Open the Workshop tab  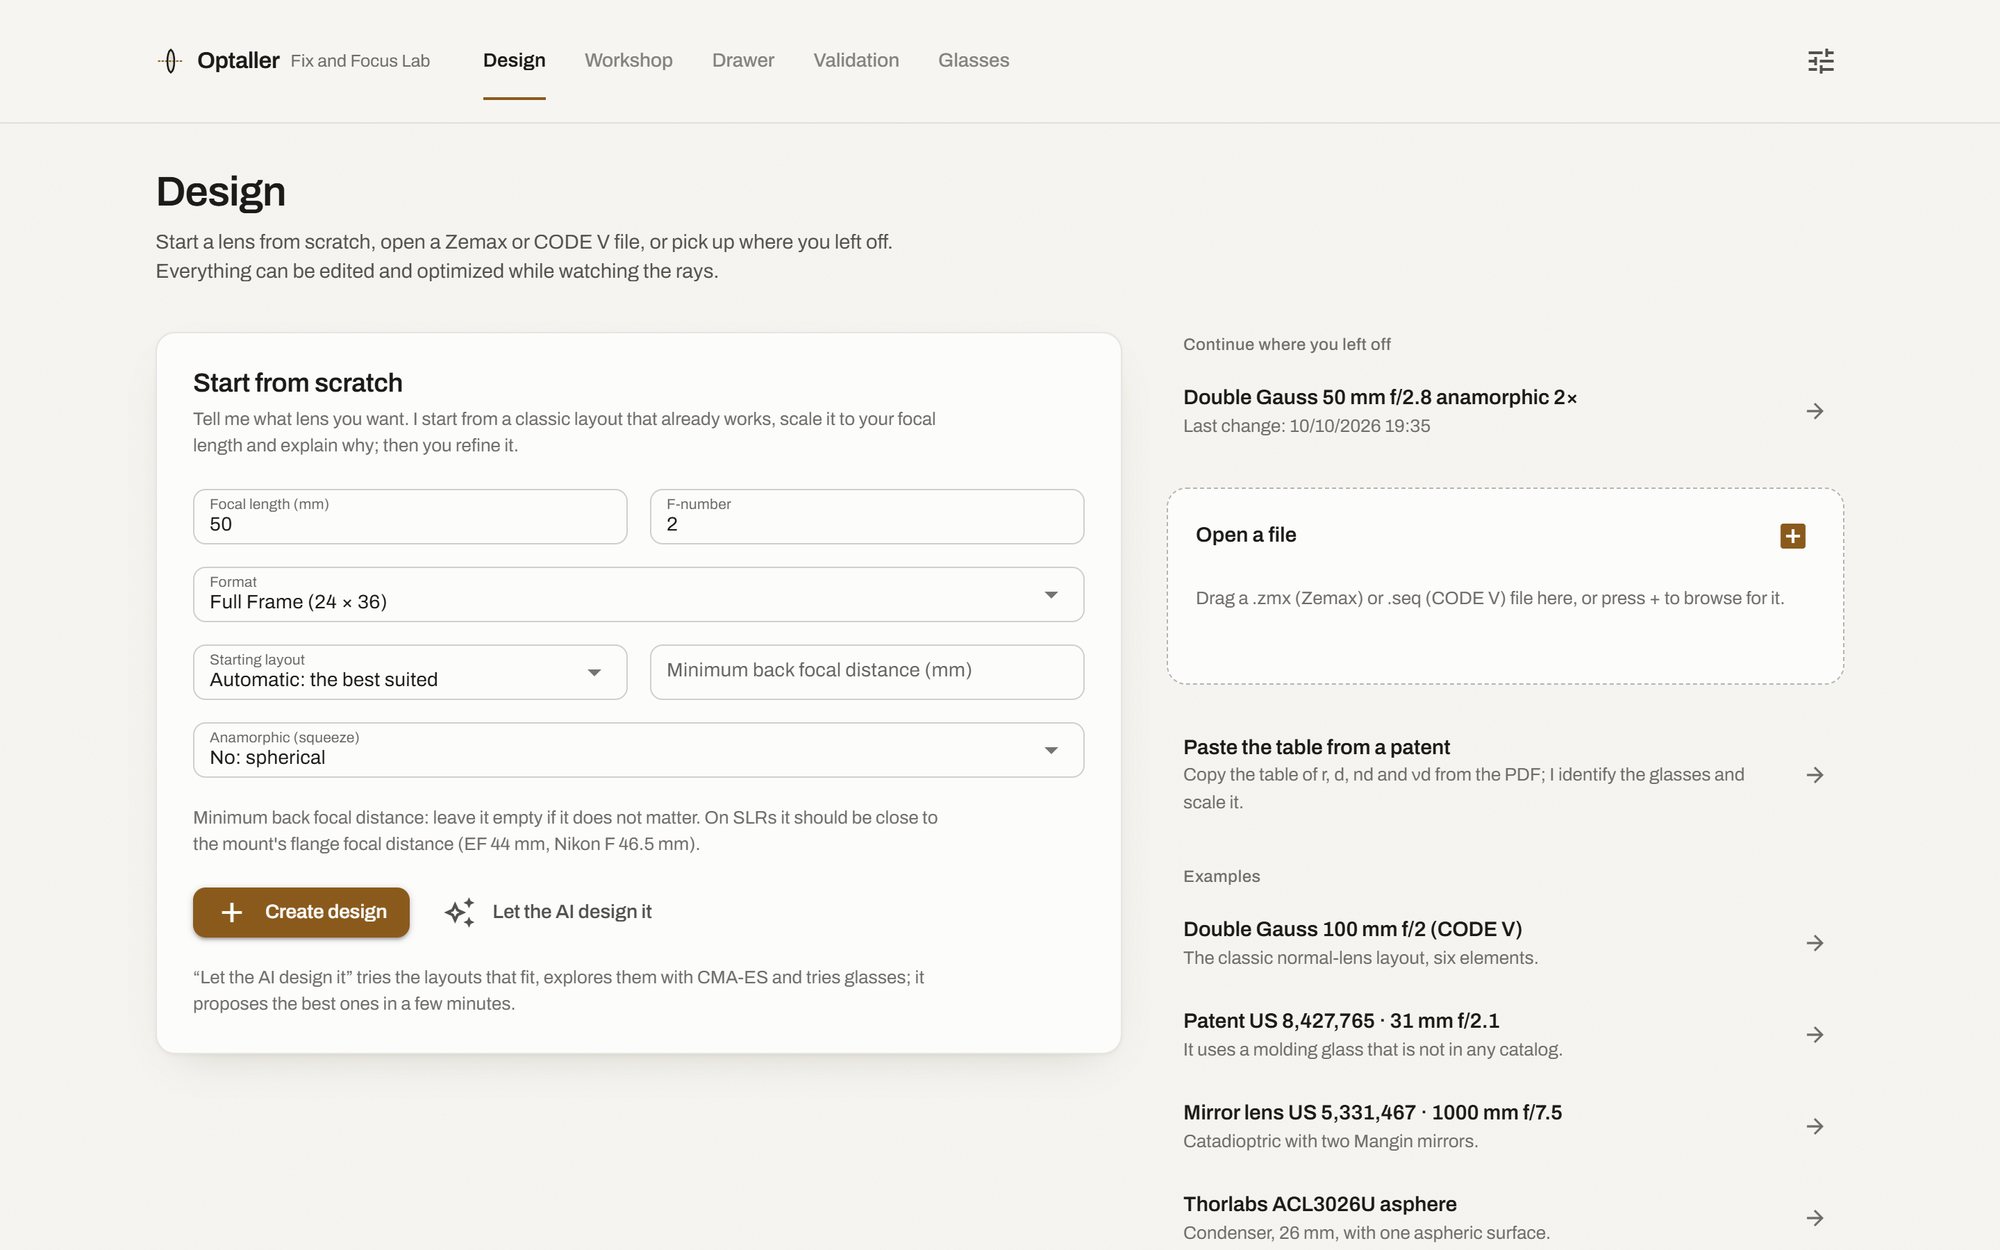pyautogui.click(x=628, y=60)
